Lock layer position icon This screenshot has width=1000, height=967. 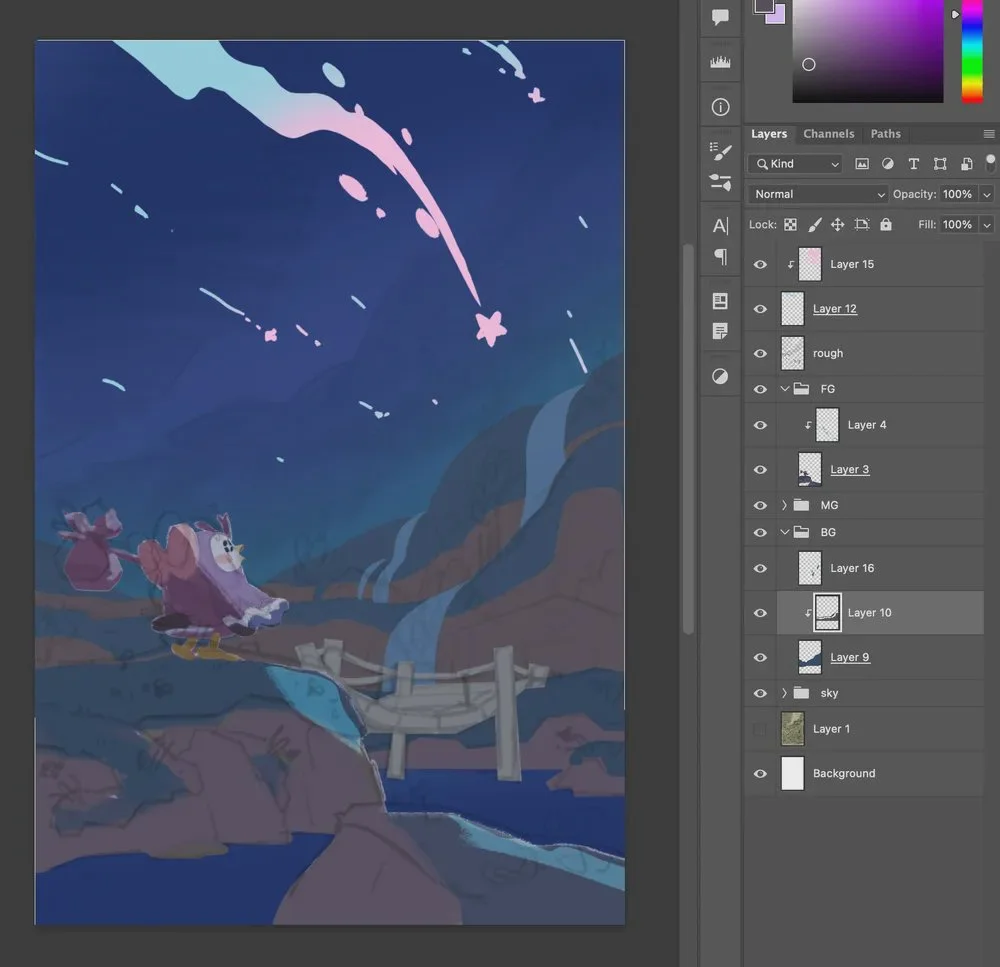pyautogui.click(x=837, y=225)
